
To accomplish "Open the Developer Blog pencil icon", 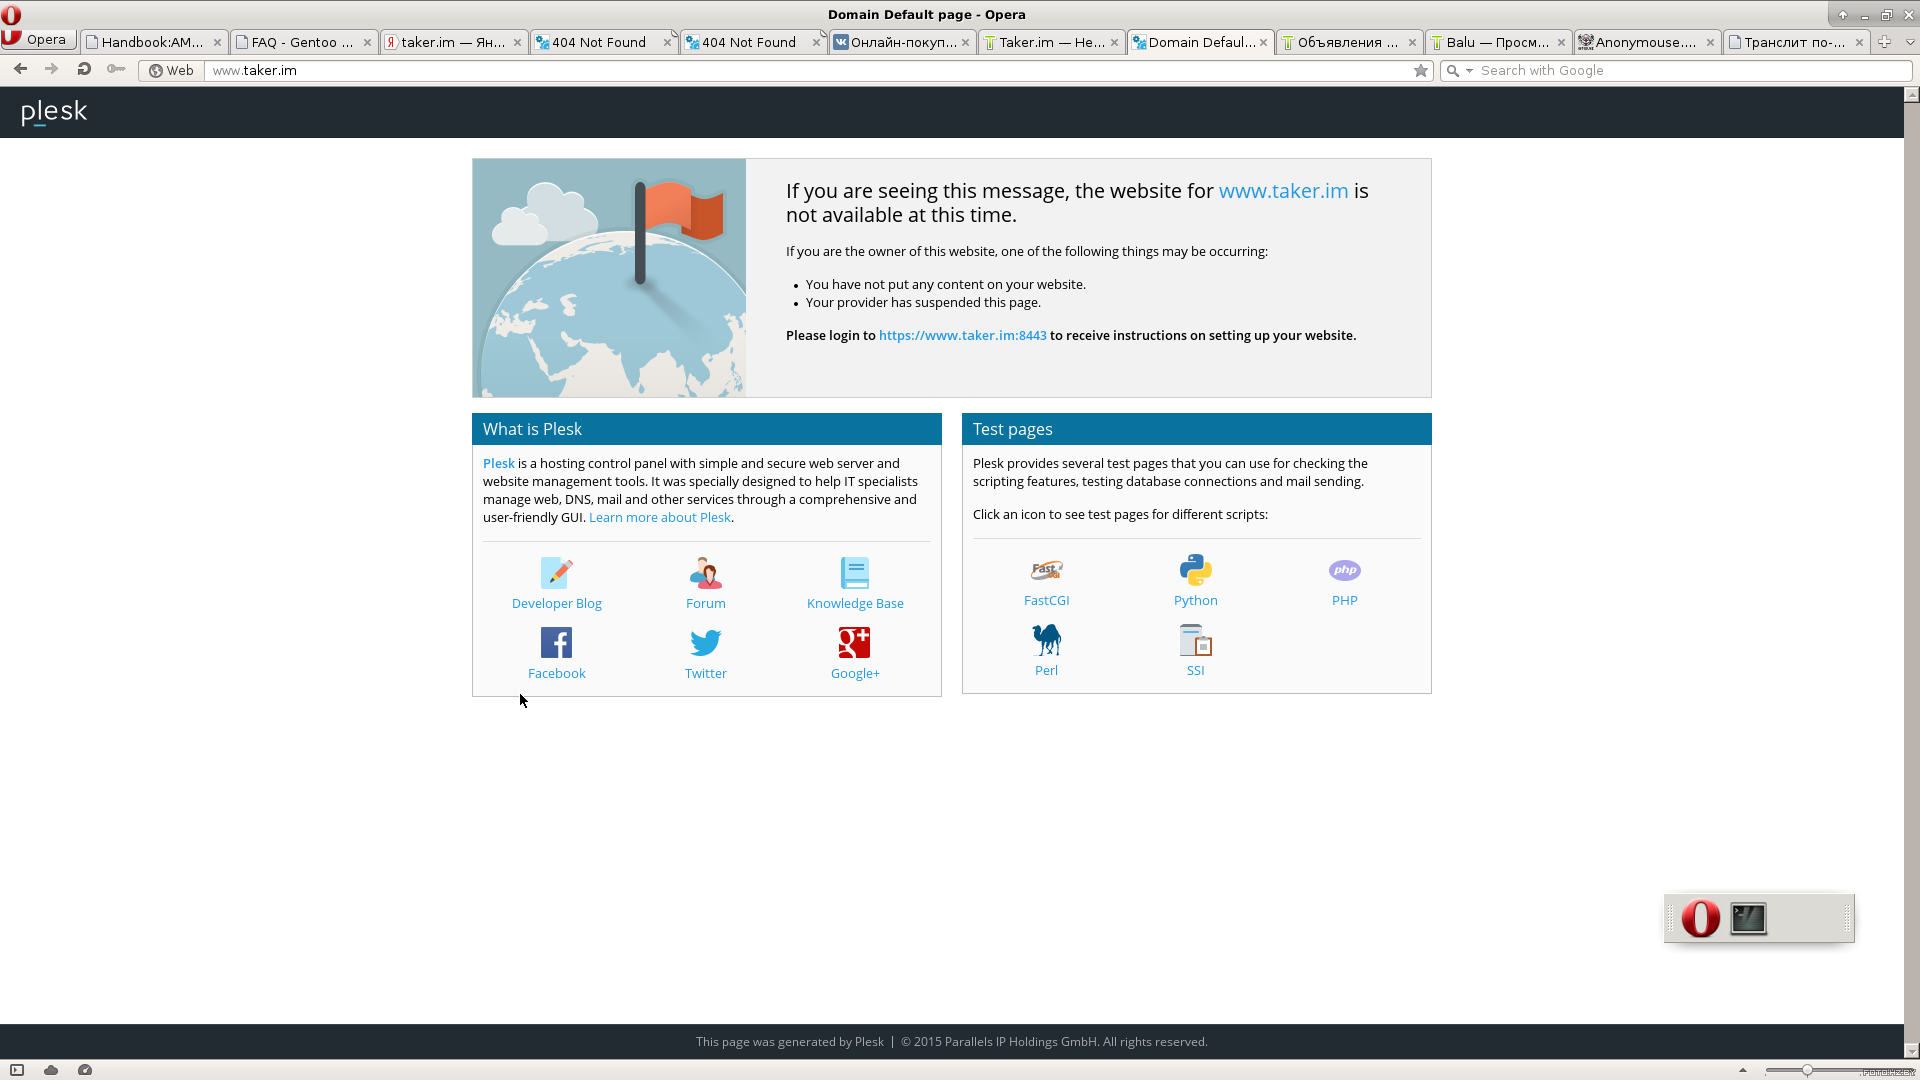I will [556, 573].
